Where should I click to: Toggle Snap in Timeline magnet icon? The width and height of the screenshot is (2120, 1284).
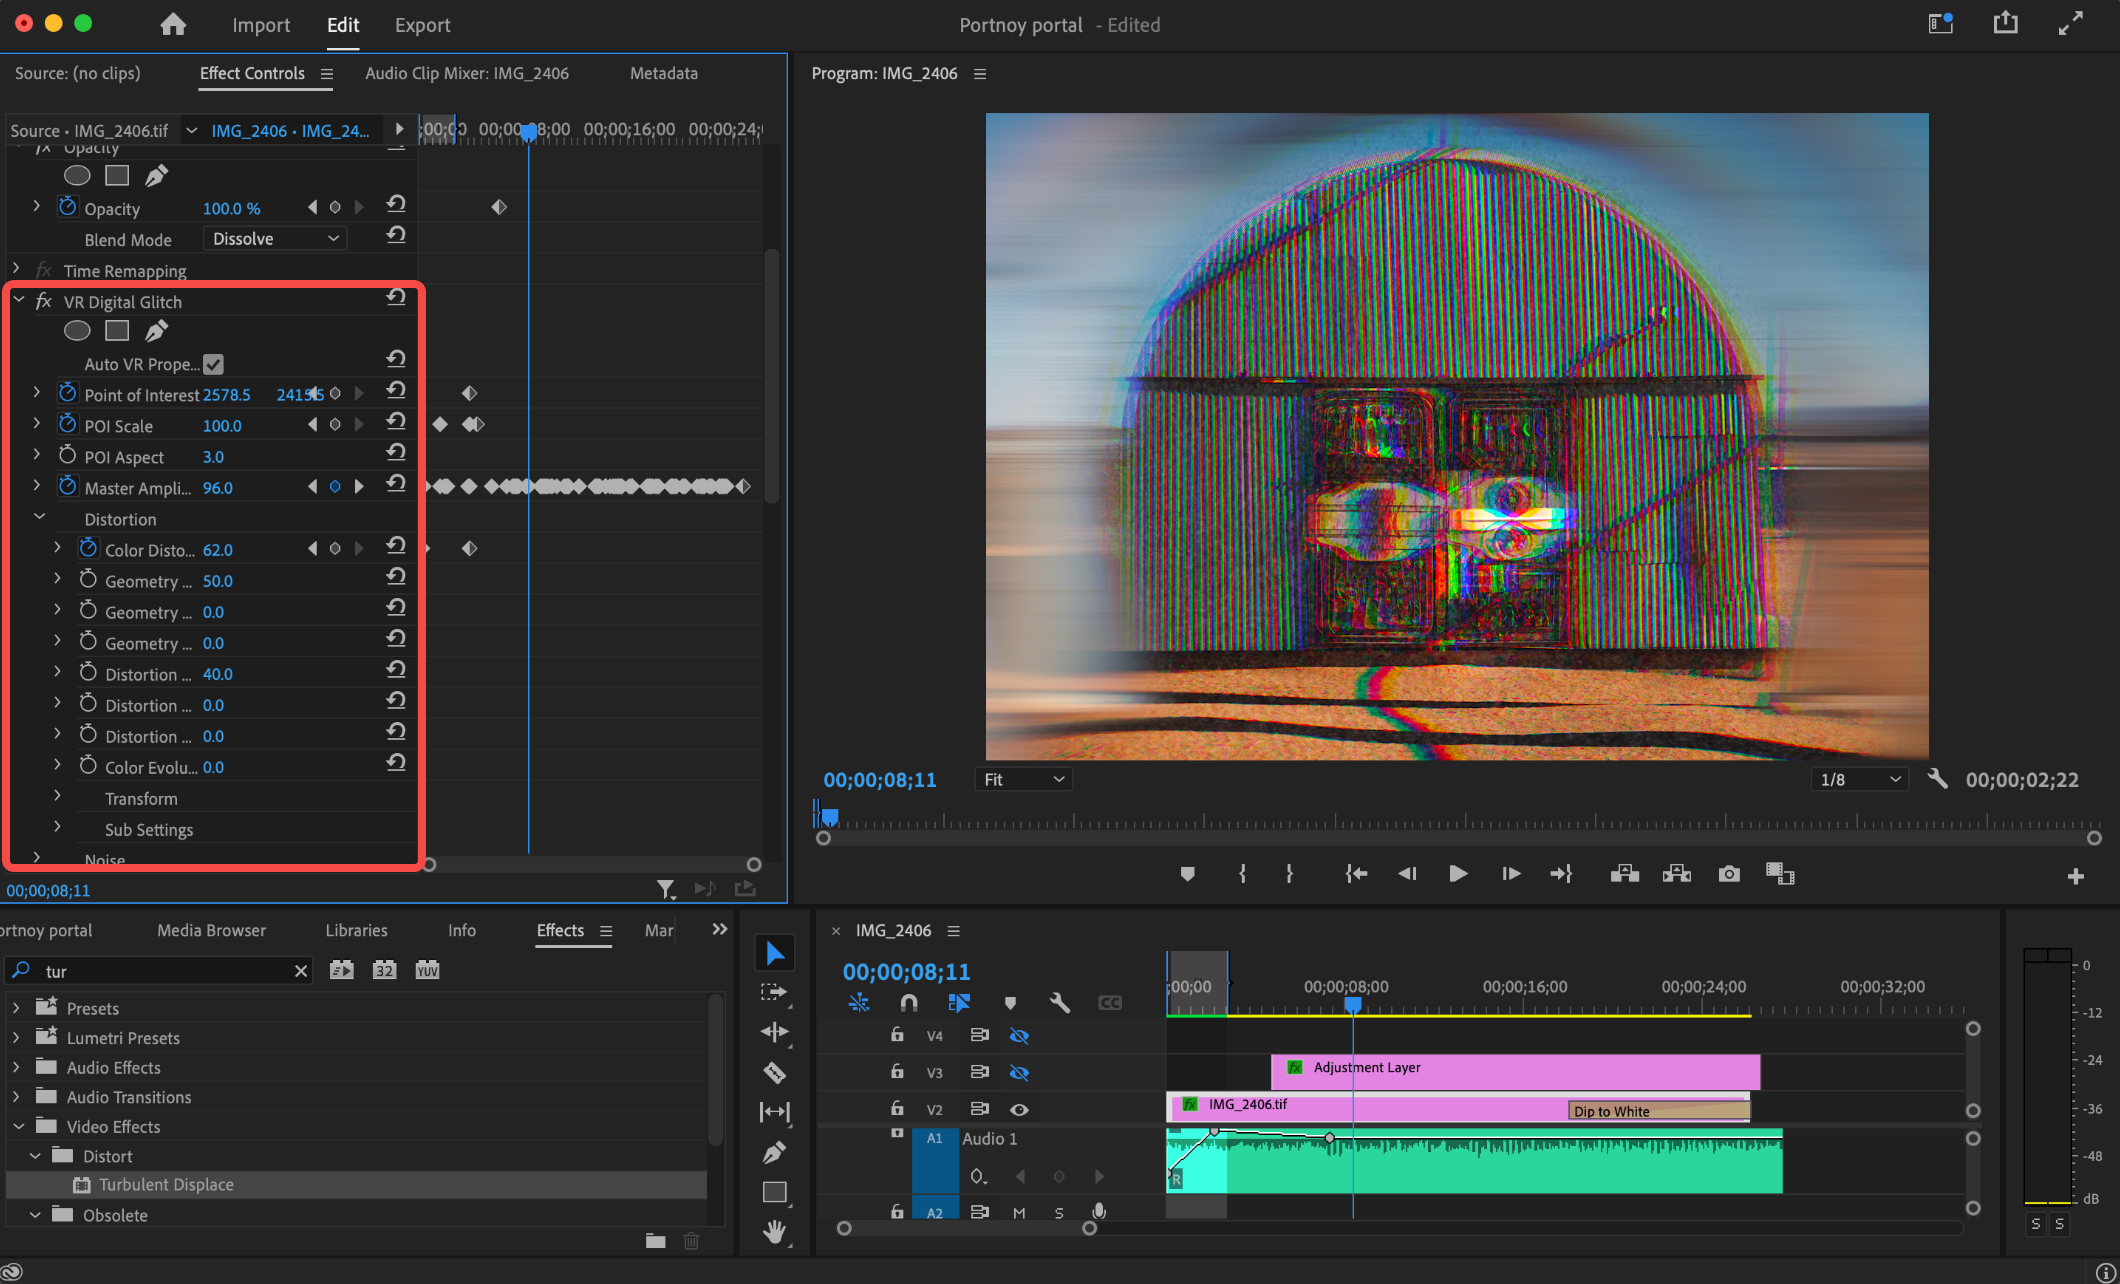pos(908,1002)
